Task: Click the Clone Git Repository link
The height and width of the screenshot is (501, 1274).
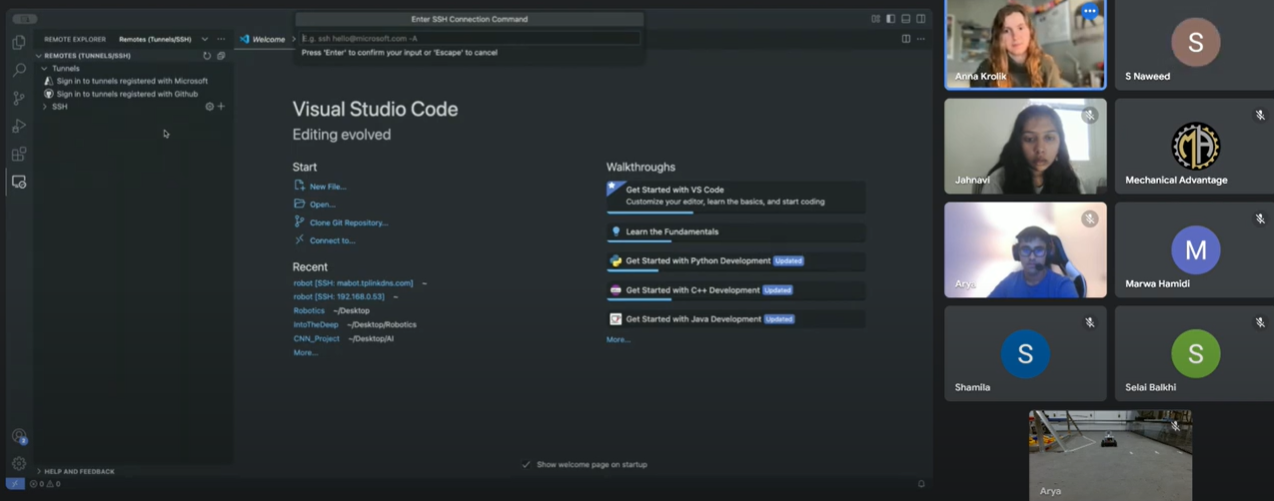Action: tap(348, 223)
